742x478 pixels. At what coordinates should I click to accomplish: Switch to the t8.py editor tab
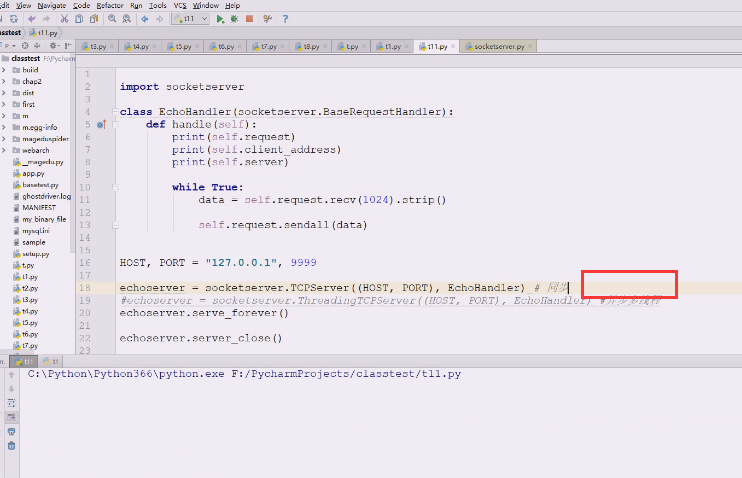pos(310,46)
